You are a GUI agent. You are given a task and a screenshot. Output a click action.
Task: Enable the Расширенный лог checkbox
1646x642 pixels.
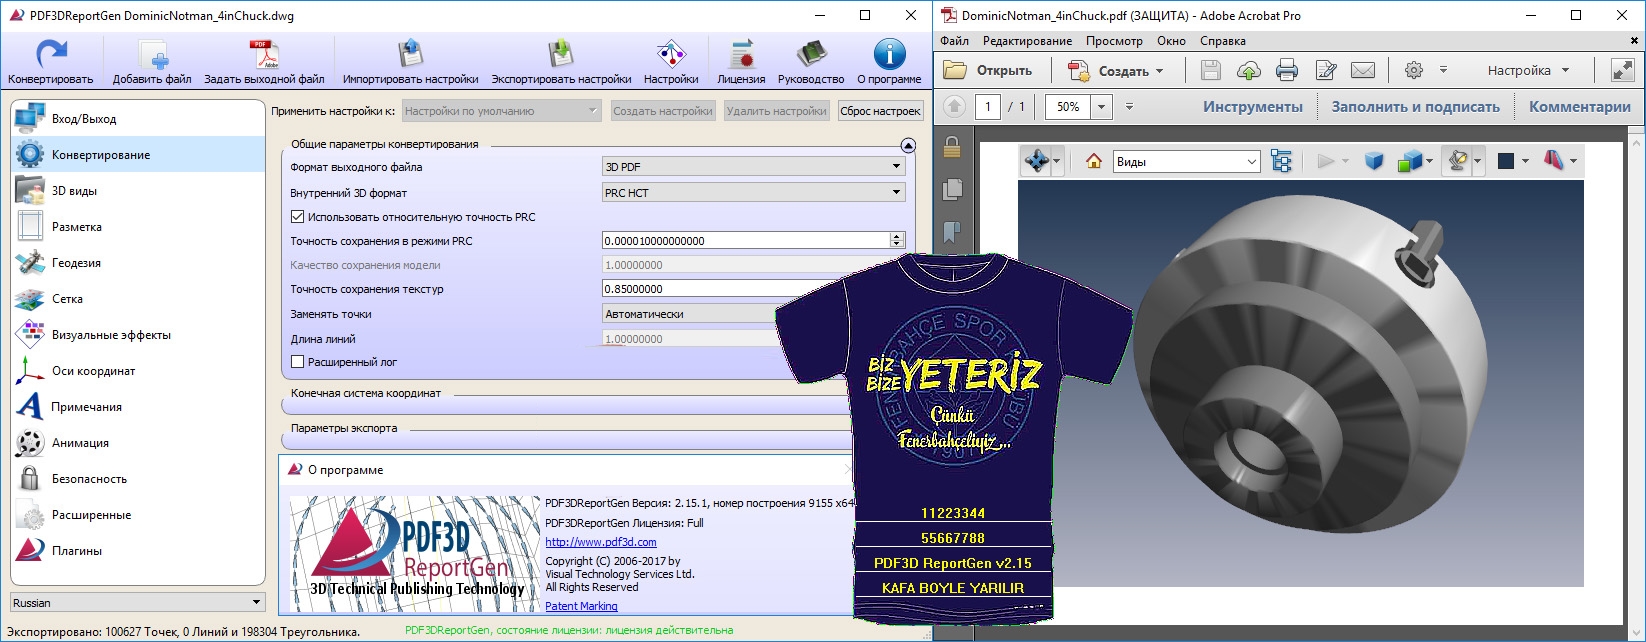click(297, 362)
